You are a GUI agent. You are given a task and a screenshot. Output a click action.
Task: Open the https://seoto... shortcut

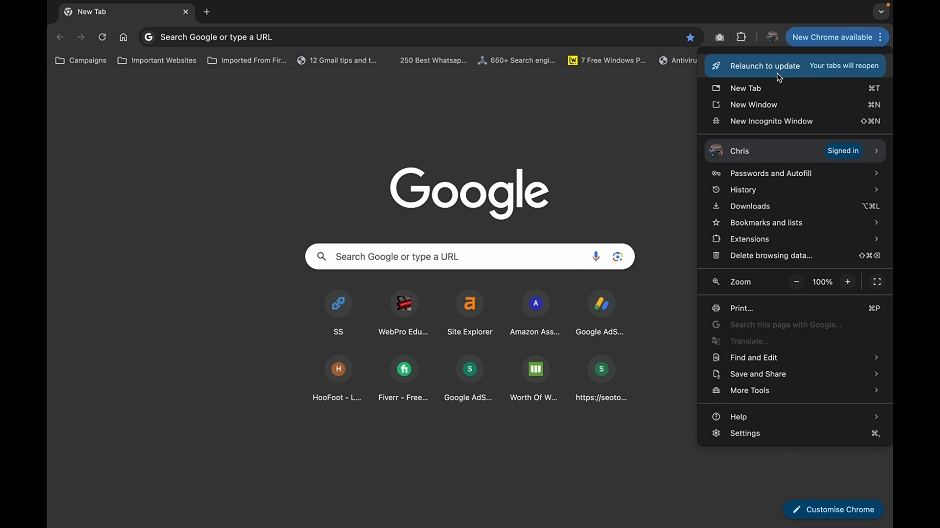(x=601, y=379)
